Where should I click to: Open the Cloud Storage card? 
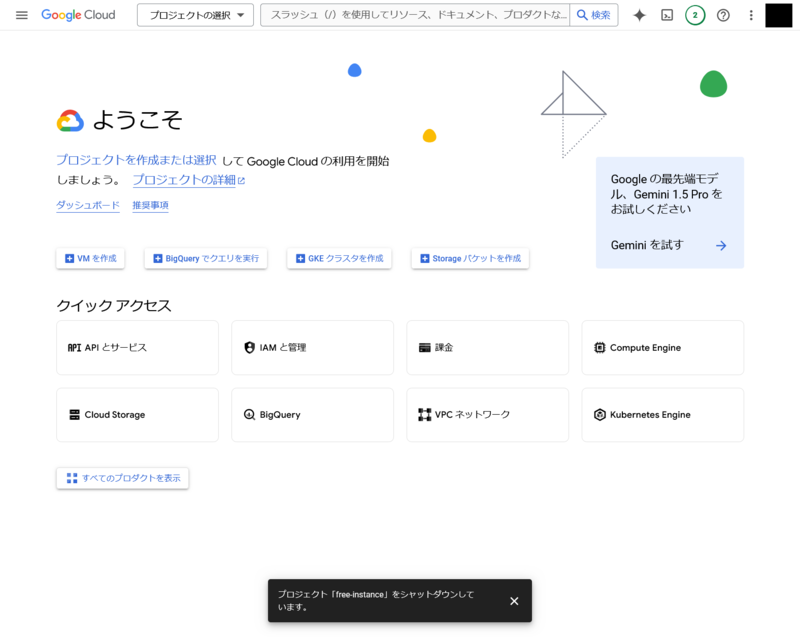pos(137,415)
